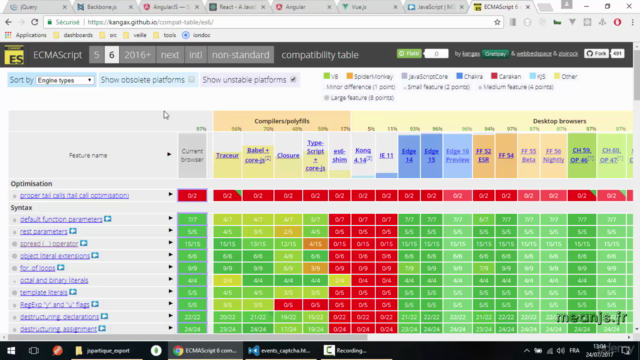Expand the Feature name column arrow

pyautogui.click(x=169, y=154)
